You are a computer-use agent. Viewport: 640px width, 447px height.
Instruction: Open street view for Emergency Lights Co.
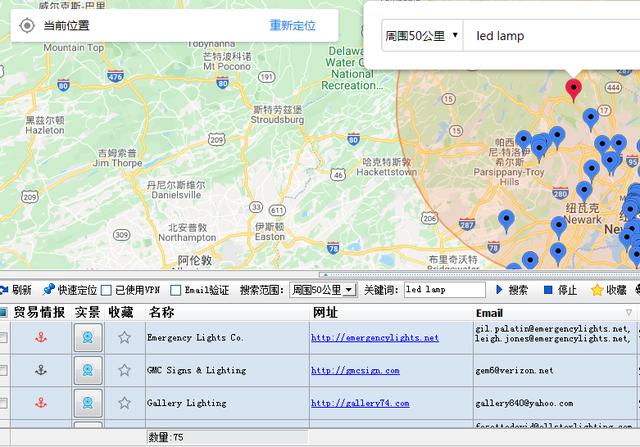88,338
